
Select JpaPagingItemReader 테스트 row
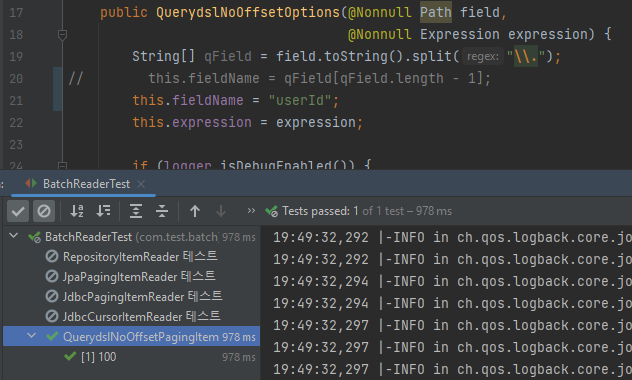click(131, 276)
